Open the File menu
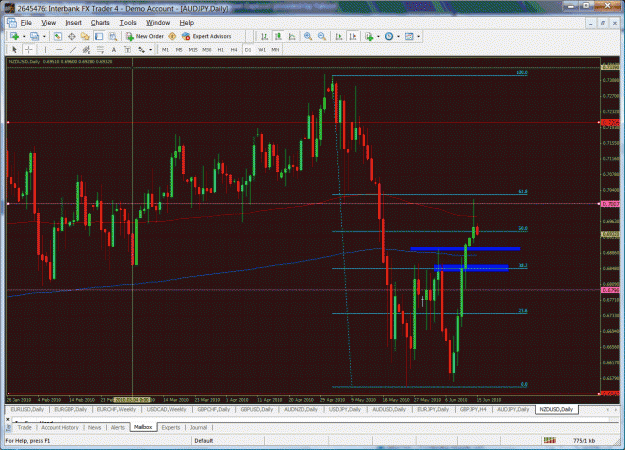Screen dimensions: 625x450 [26, 23]
